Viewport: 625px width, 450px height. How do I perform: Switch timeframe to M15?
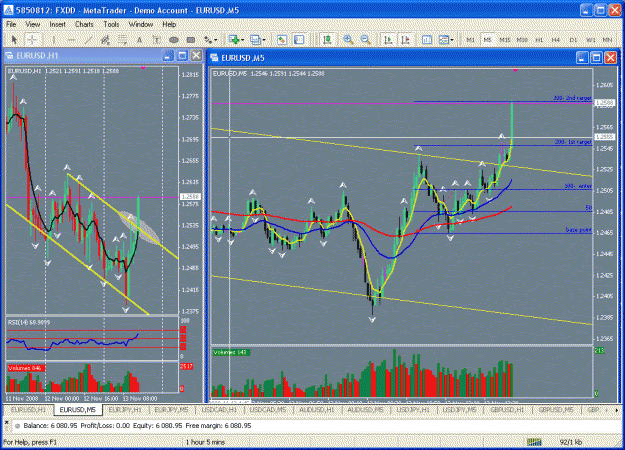click(x=505, y=40)
